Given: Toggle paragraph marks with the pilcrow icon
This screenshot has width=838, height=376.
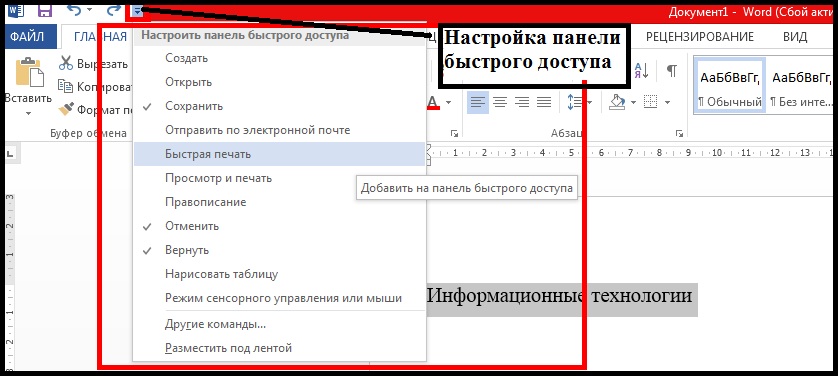Looking at the screenshot, I should 672,70.
